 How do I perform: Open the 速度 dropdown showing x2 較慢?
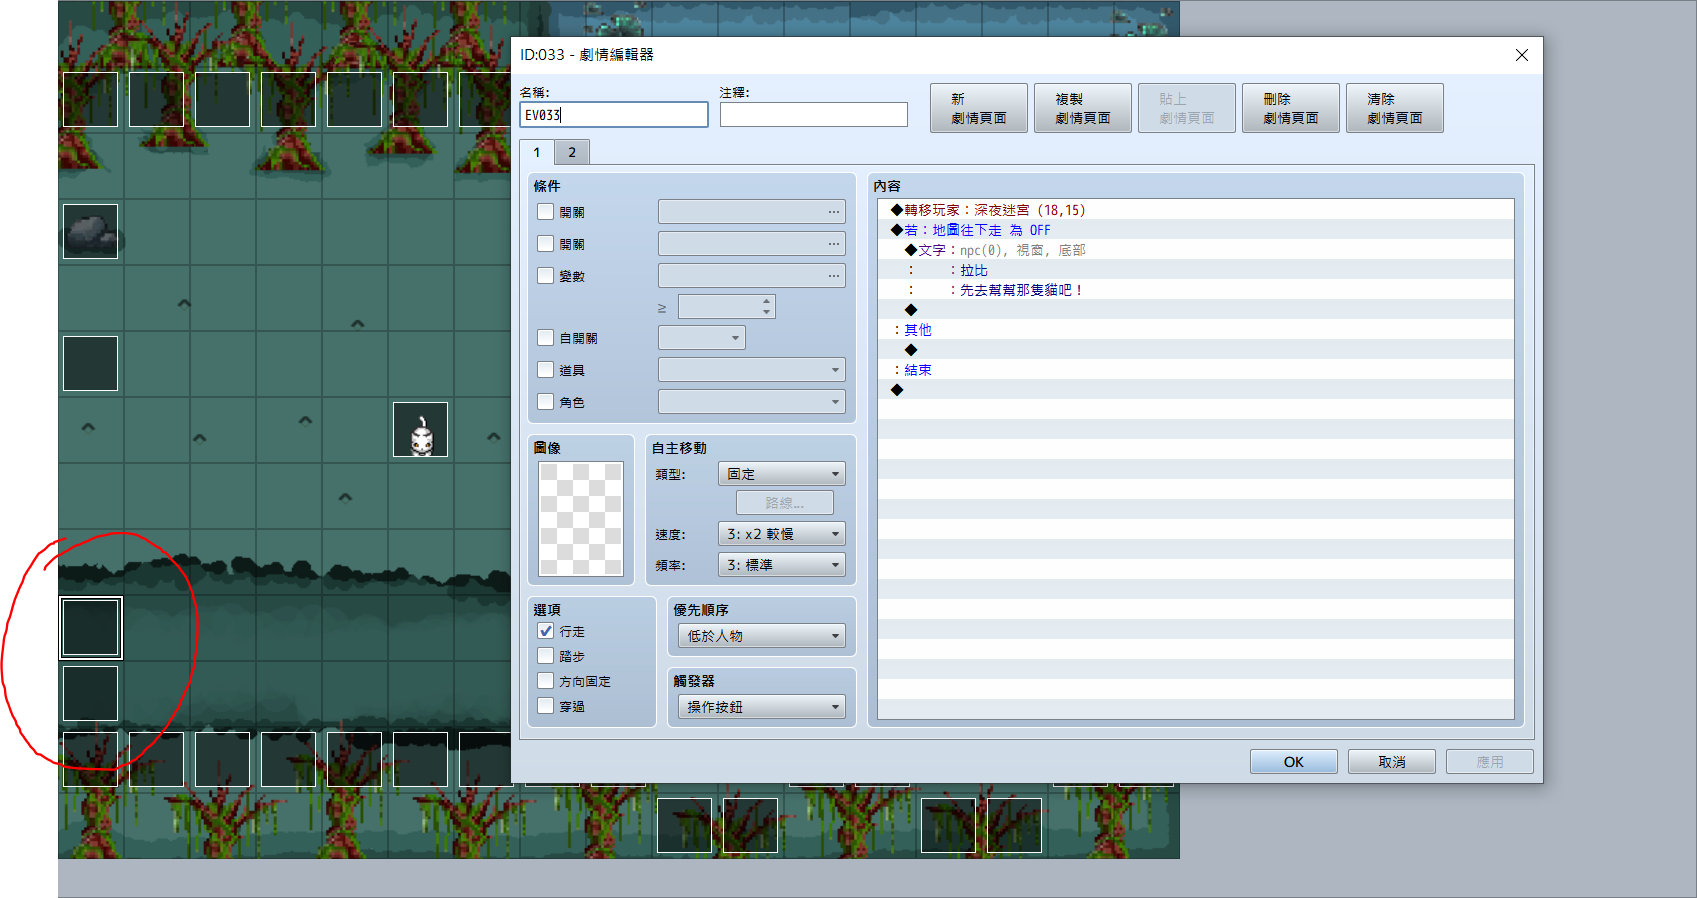(x=782, y=534)
